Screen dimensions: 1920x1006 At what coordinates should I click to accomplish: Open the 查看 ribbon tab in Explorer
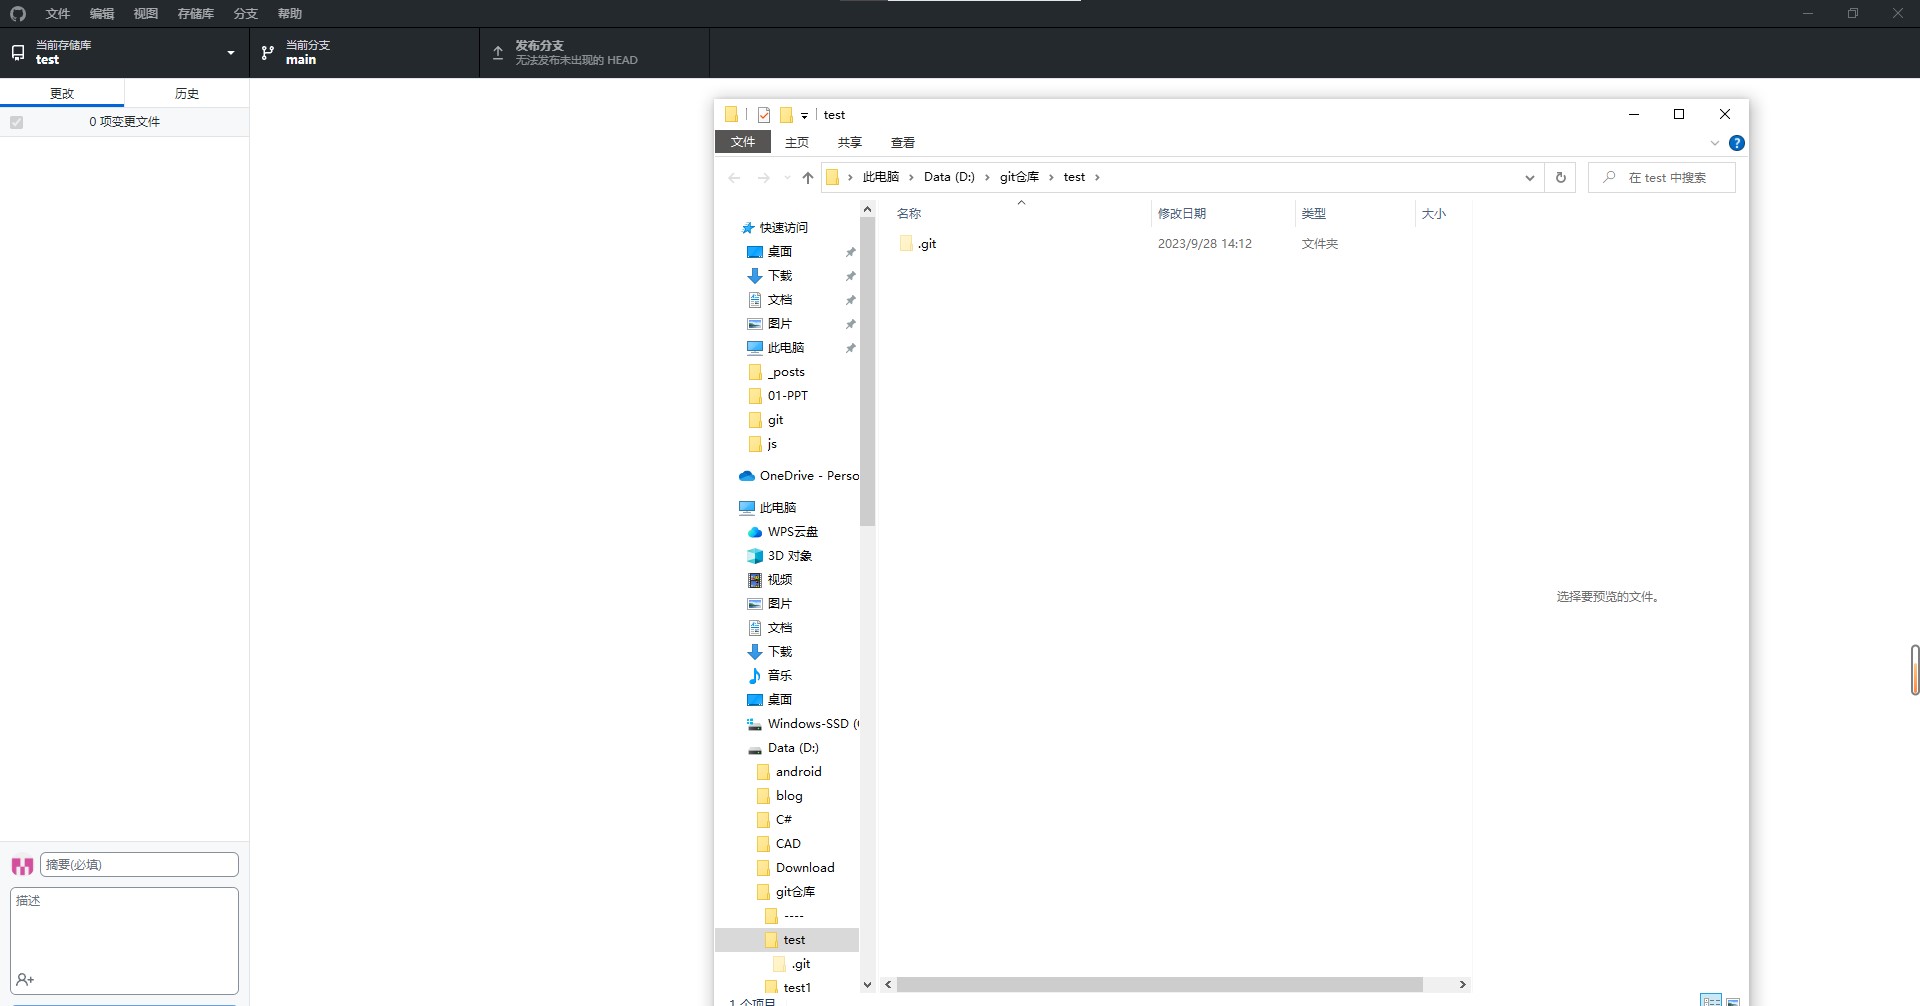902,143
